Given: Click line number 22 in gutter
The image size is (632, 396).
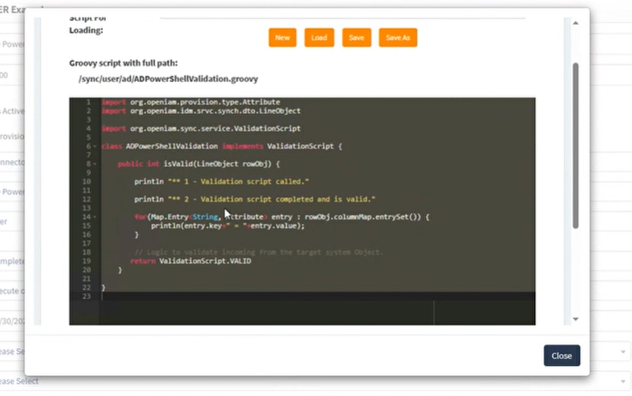Looking at the screenshot, I should [x=87, y=288].
